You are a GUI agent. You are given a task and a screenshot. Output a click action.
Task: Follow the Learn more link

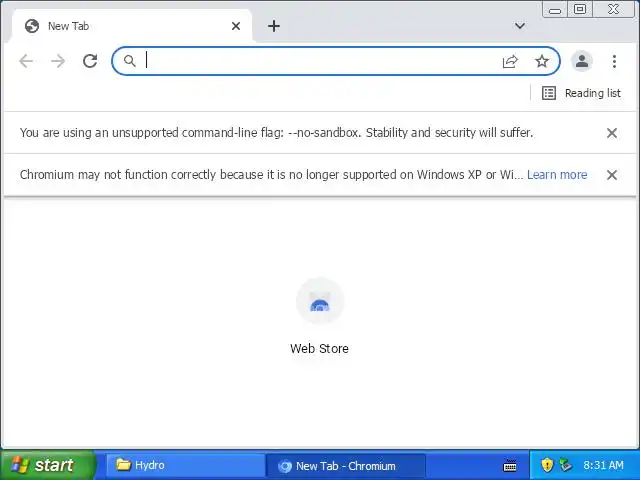click(x=557, y=175)
